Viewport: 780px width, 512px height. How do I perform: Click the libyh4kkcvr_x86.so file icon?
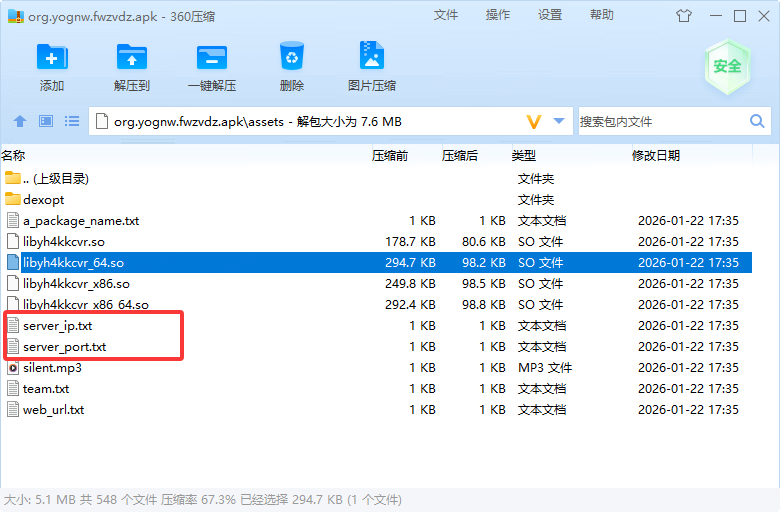pyautogui.click(x=13, y=284)
